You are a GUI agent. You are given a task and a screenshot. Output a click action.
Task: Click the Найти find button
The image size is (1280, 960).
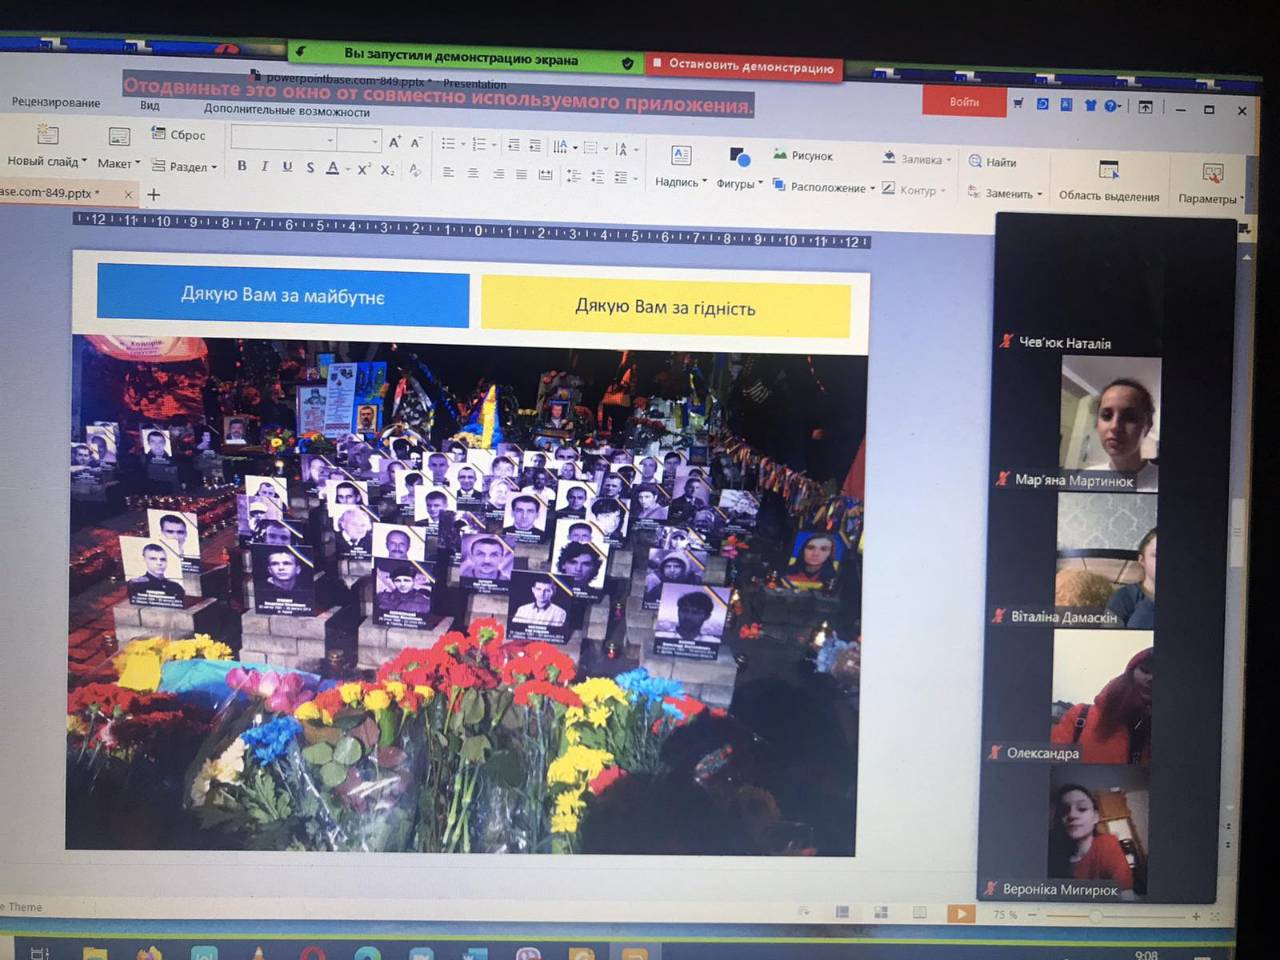click(x=993, y=162)
